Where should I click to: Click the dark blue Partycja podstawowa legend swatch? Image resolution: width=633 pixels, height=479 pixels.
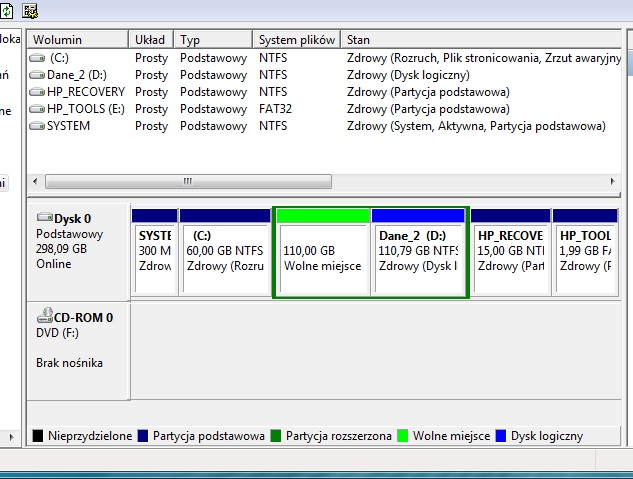click(143, 436)
